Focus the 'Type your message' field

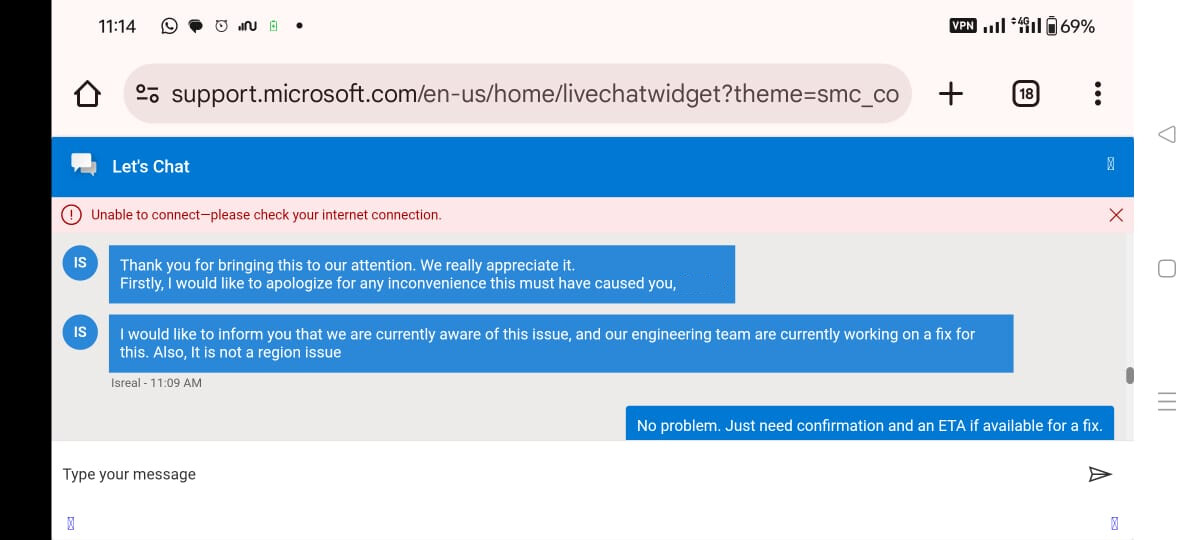560,474
